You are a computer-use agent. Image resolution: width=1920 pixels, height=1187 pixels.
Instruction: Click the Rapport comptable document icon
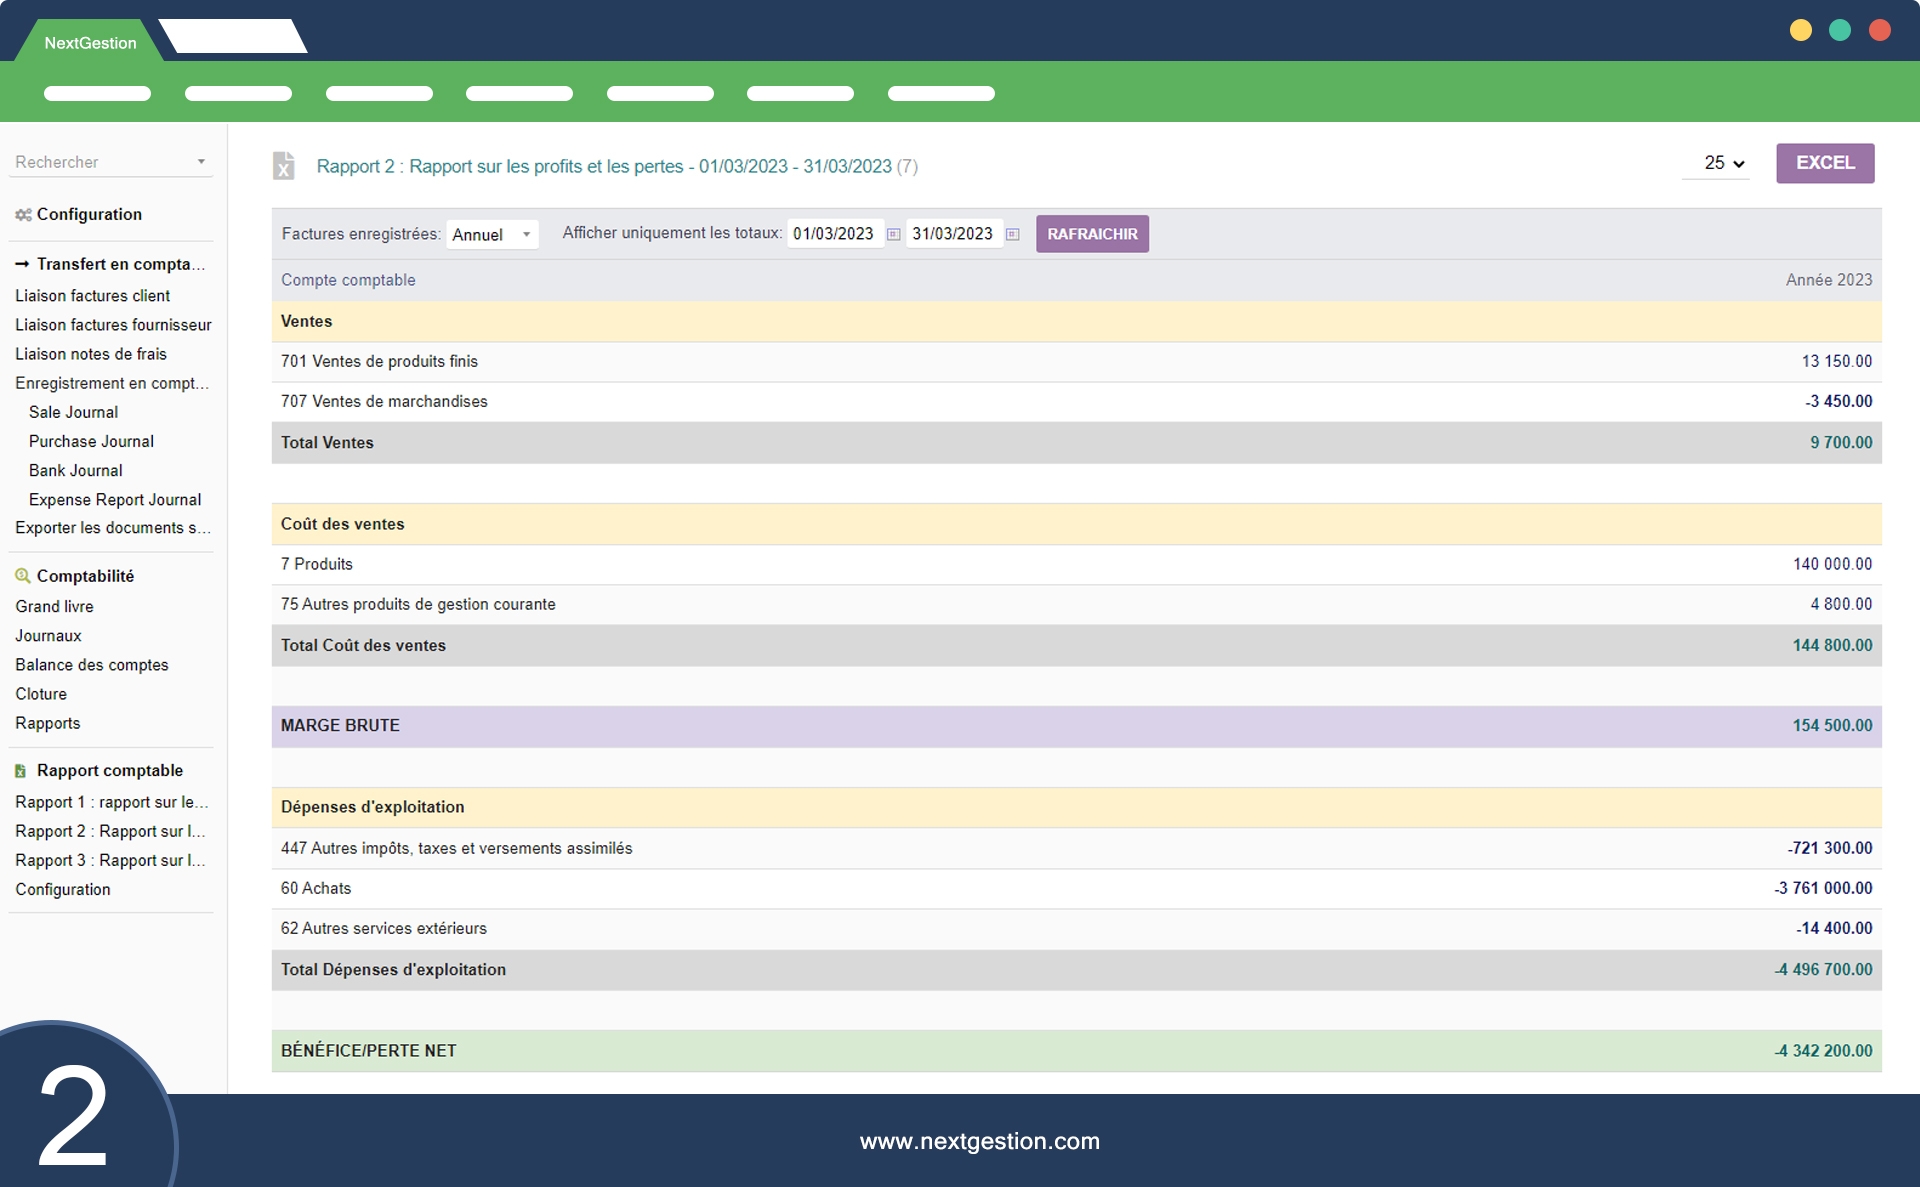(21, 771)
